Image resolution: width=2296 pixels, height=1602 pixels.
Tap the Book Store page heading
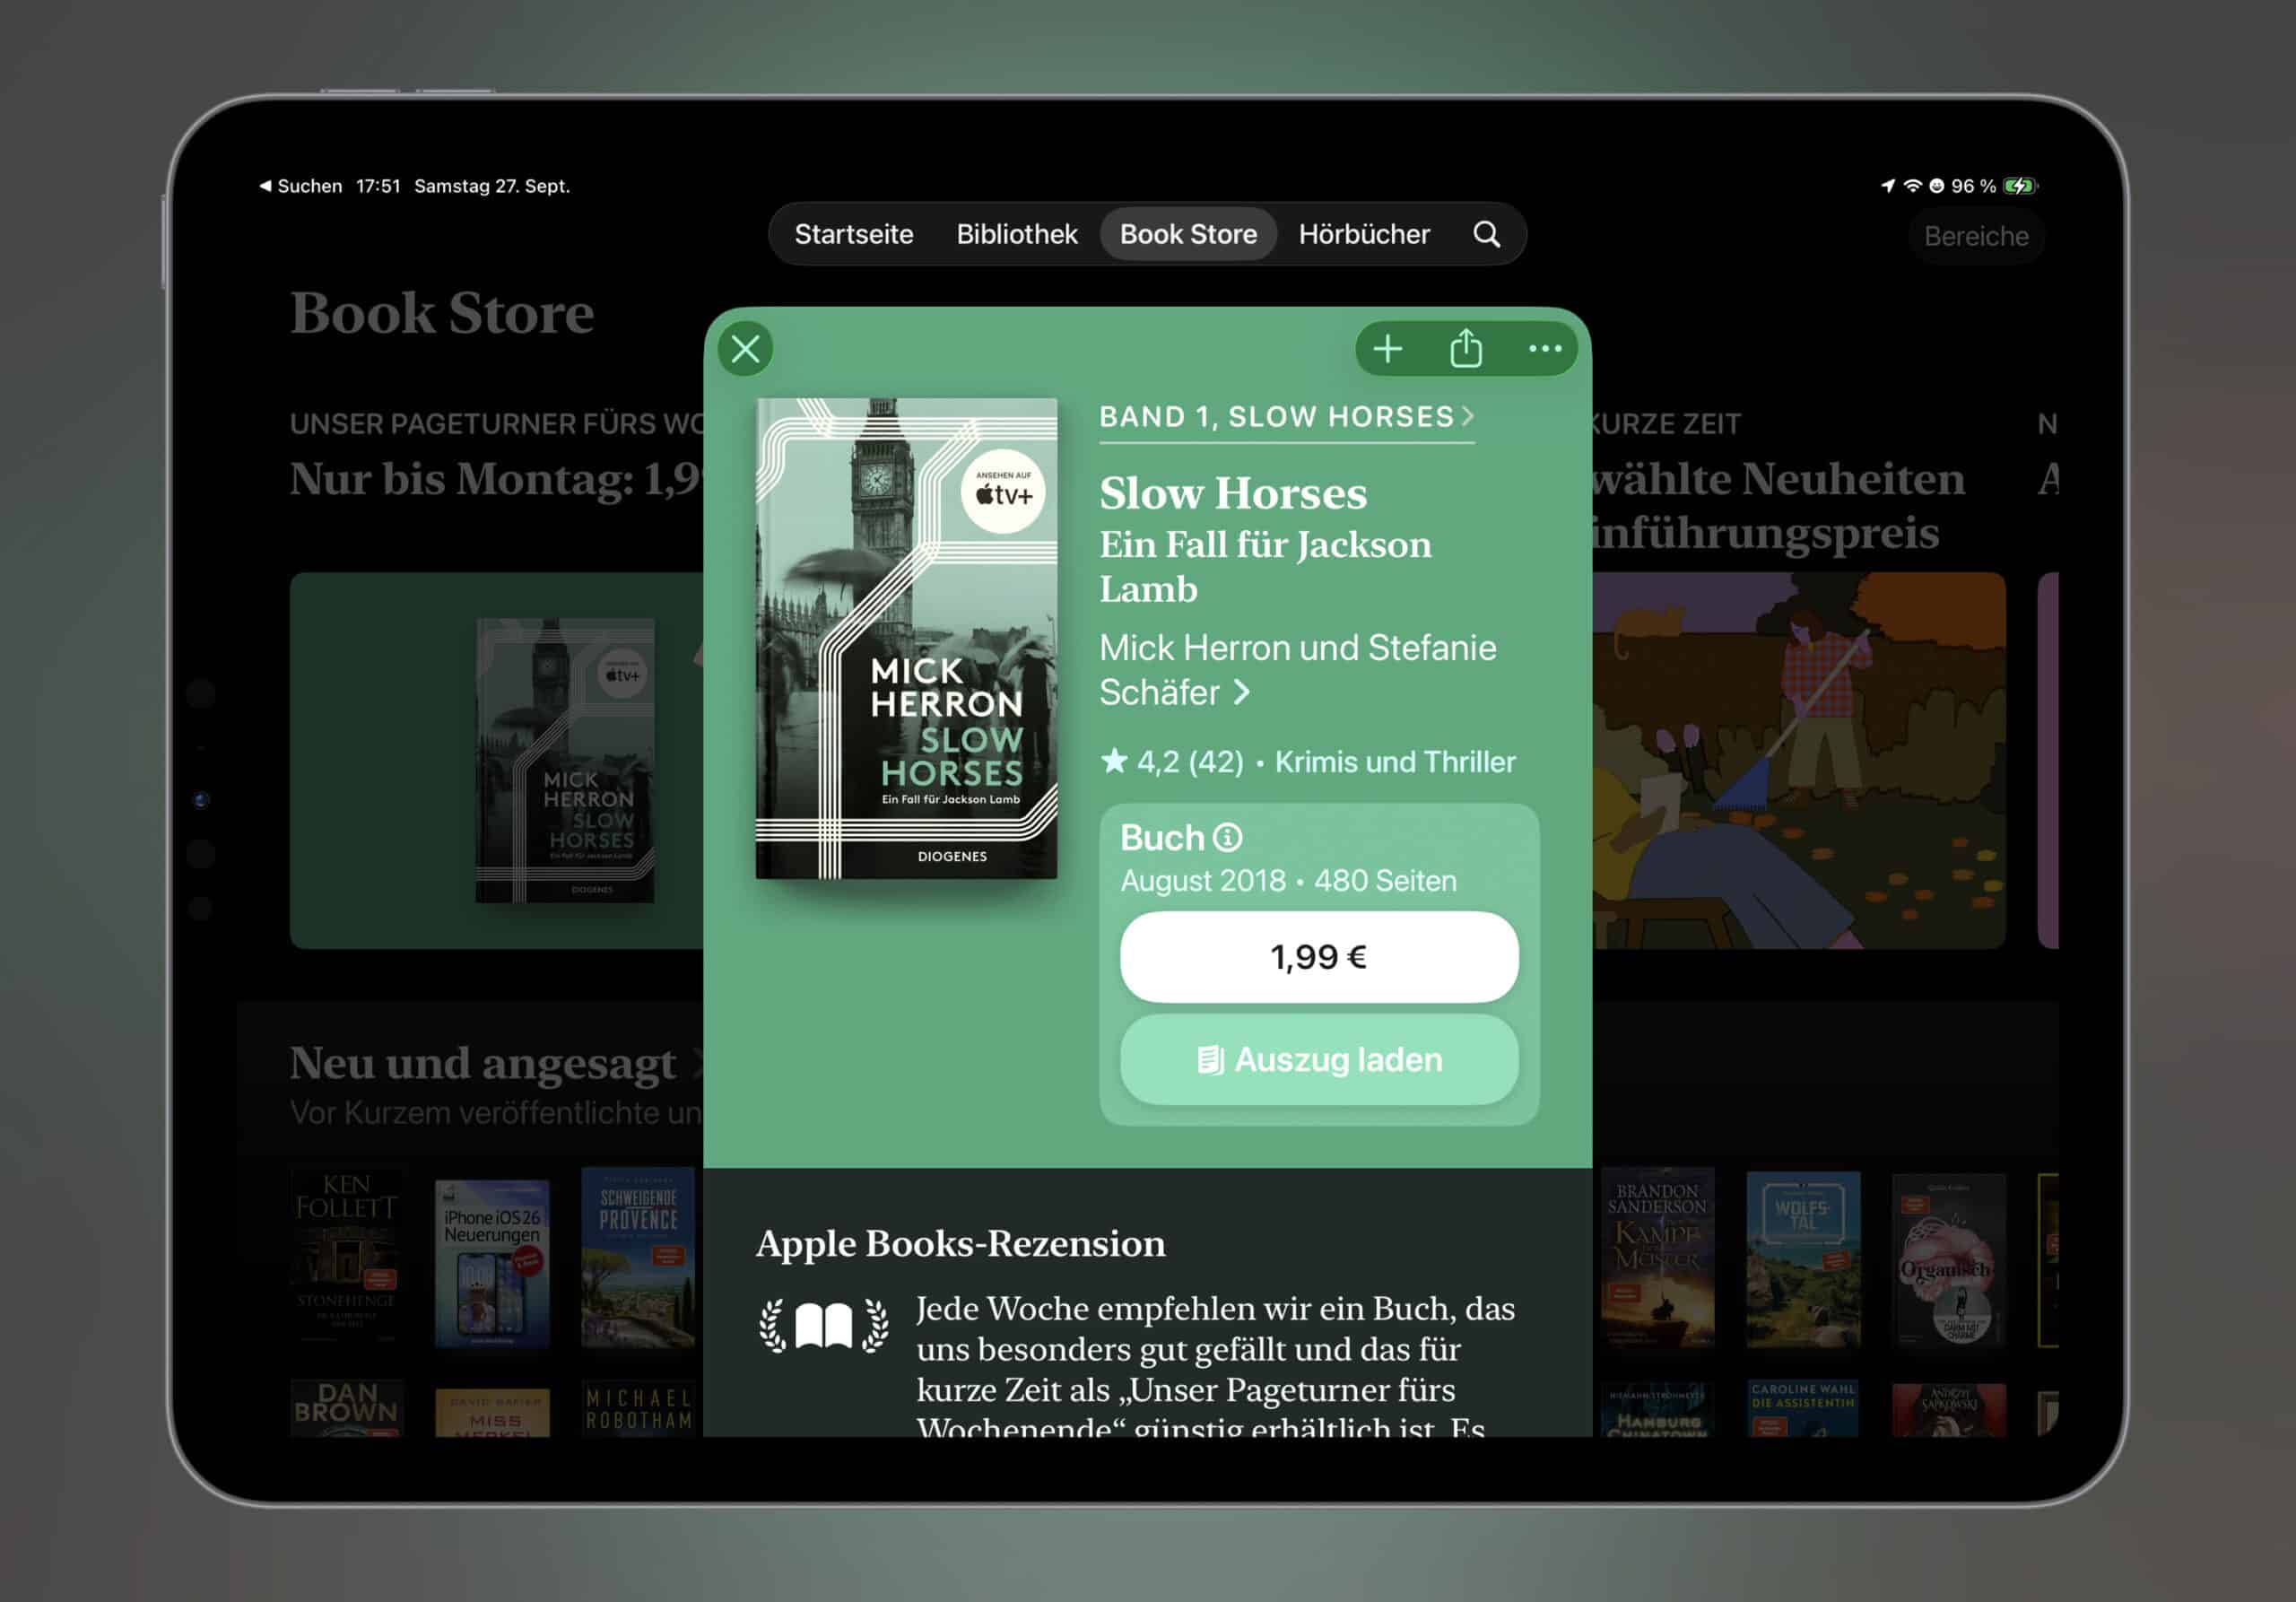tap(442, 313)
